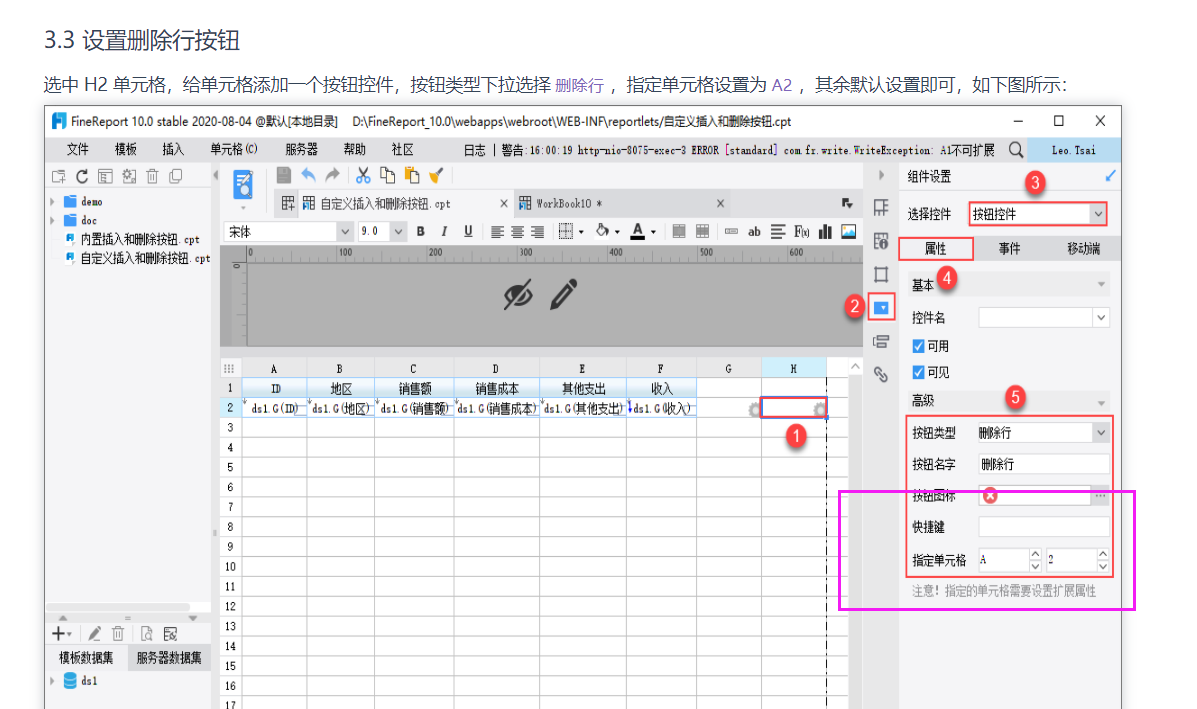This screenshot has height=709, width=1197.
Task: Click the hyperlink chain icon in sidebar
Action: [881, 375]
